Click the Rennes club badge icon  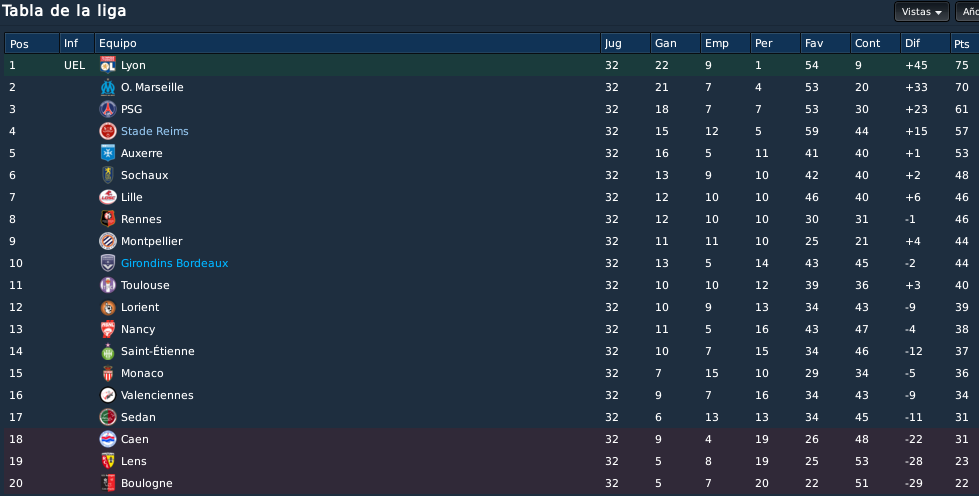(x=108, y=219)
